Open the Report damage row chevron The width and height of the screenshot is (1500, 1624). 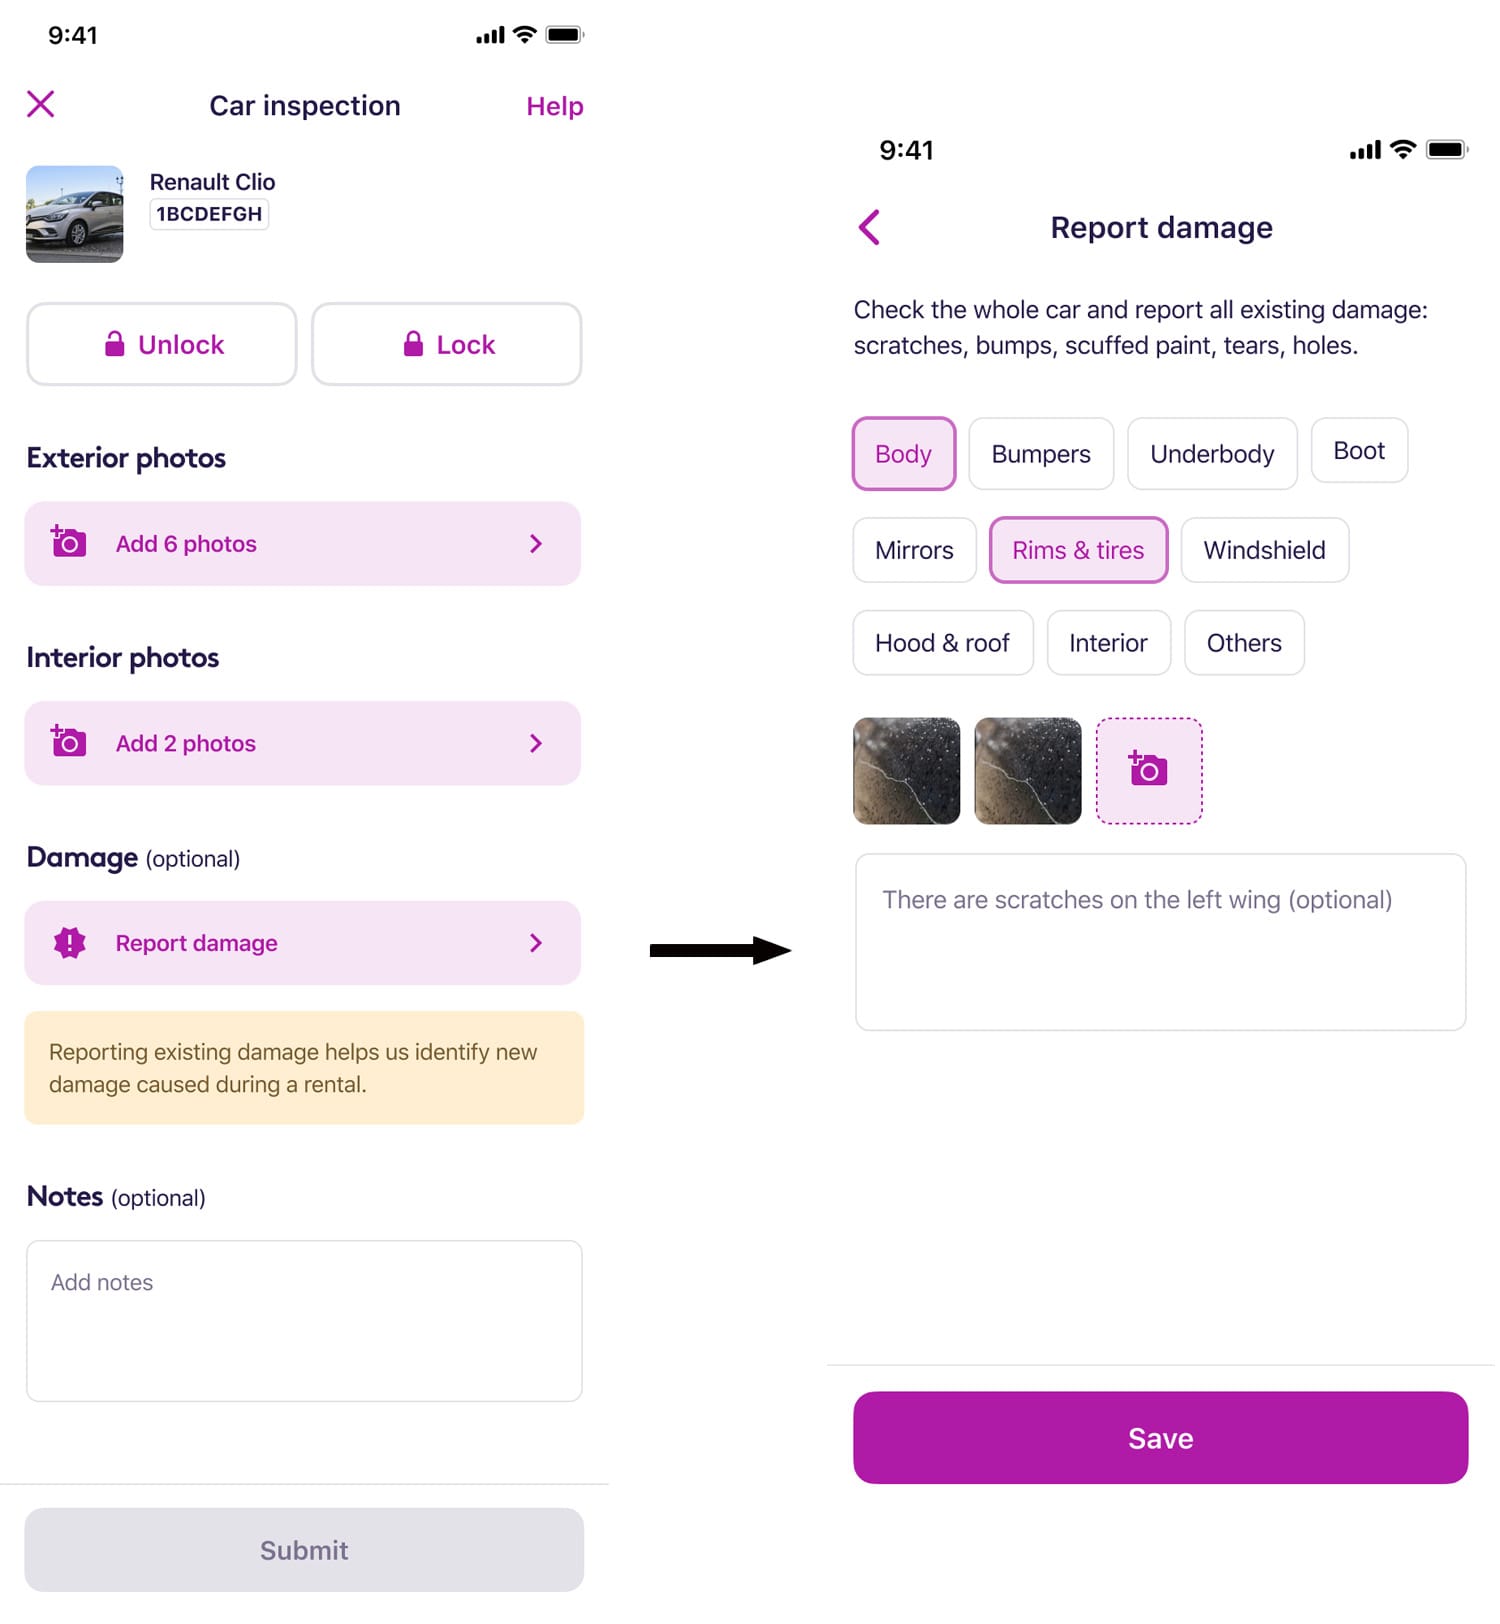(x=536, y=943)
